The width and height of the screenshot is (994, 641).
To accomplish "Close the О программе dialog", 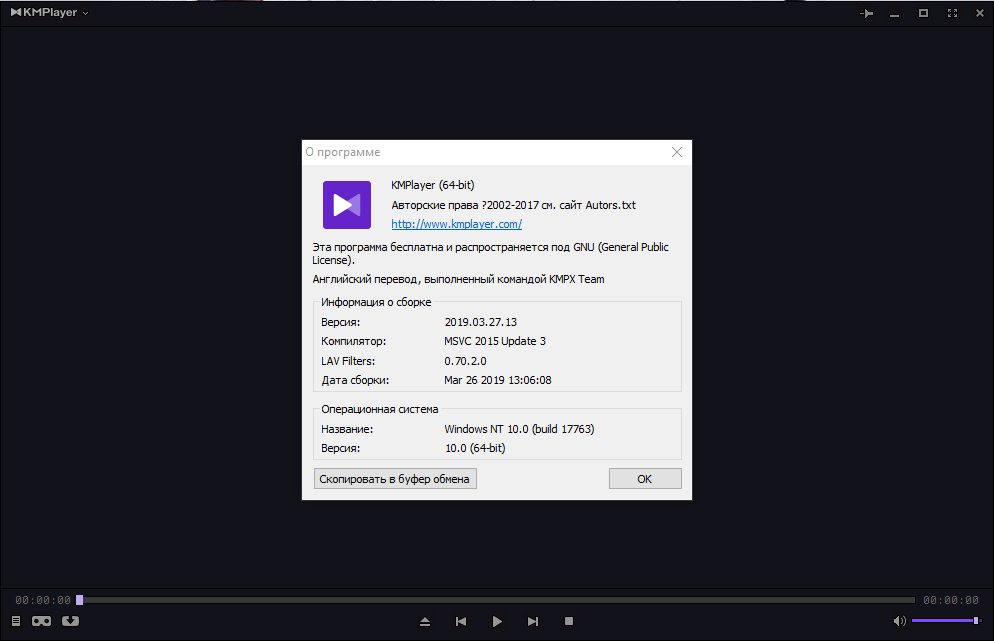I will [x=677, y=152].
